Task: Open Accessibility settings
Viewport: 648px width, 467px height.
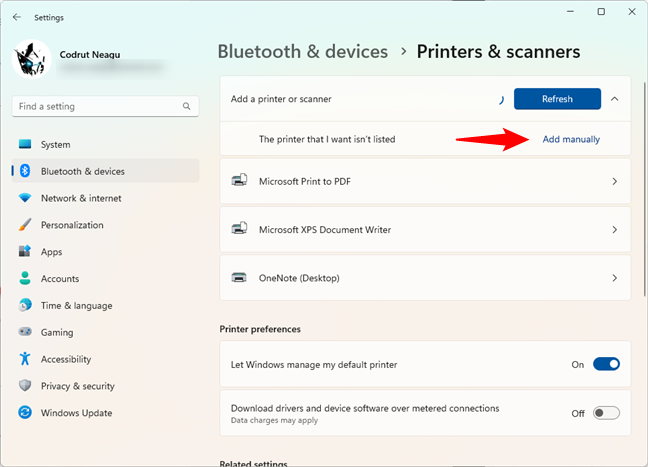Action: pos(105,359)
